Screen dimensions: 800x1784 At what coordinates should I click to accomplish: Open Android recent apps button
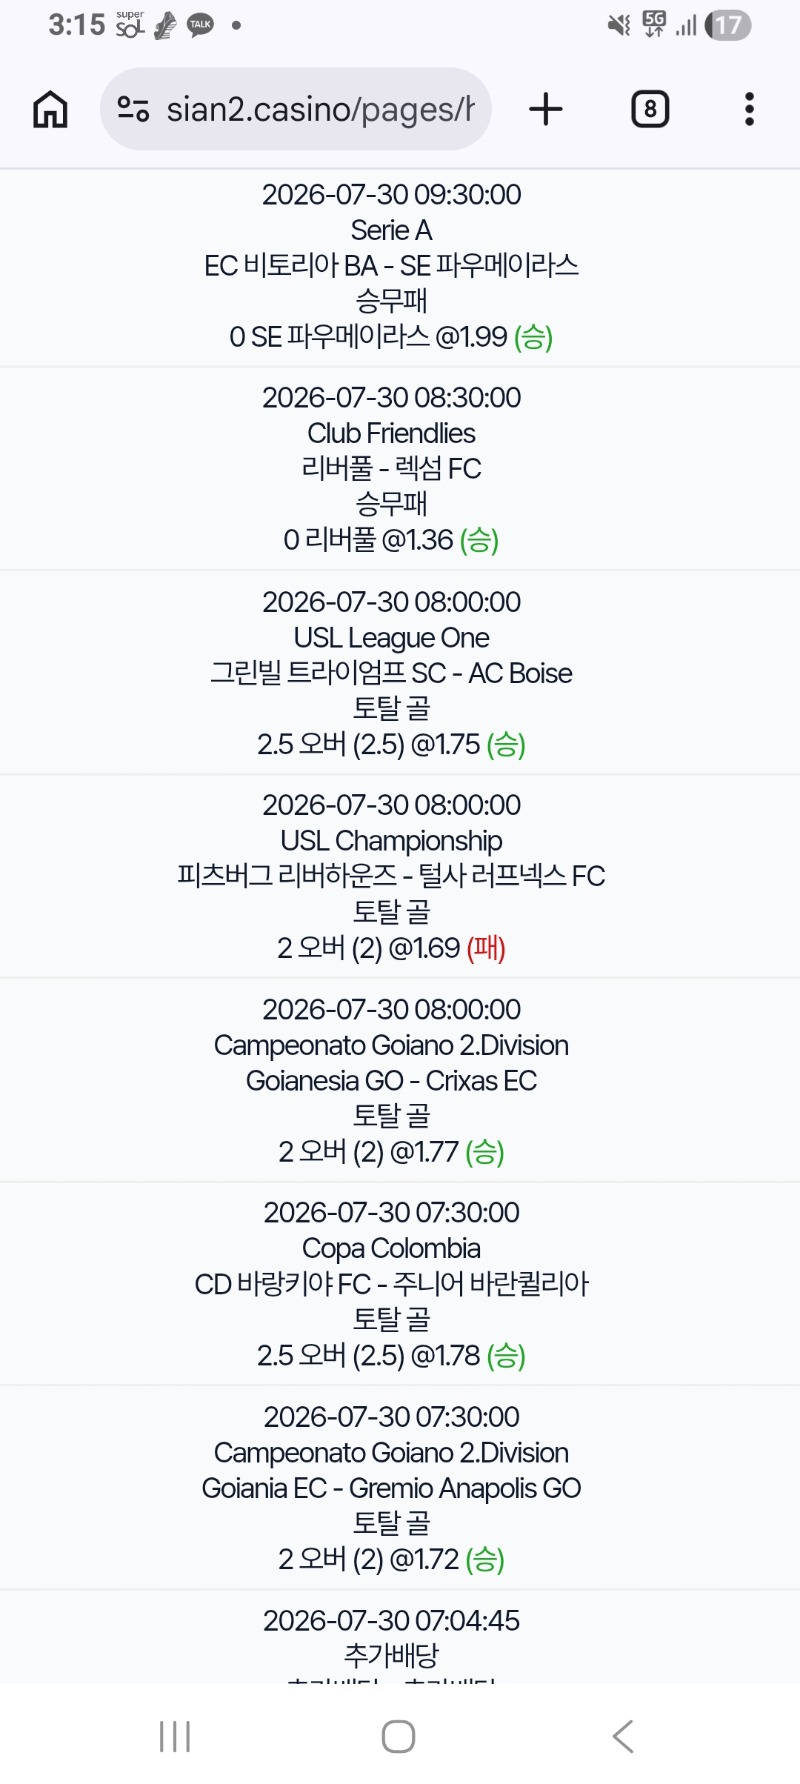(x=175, y=1737)
